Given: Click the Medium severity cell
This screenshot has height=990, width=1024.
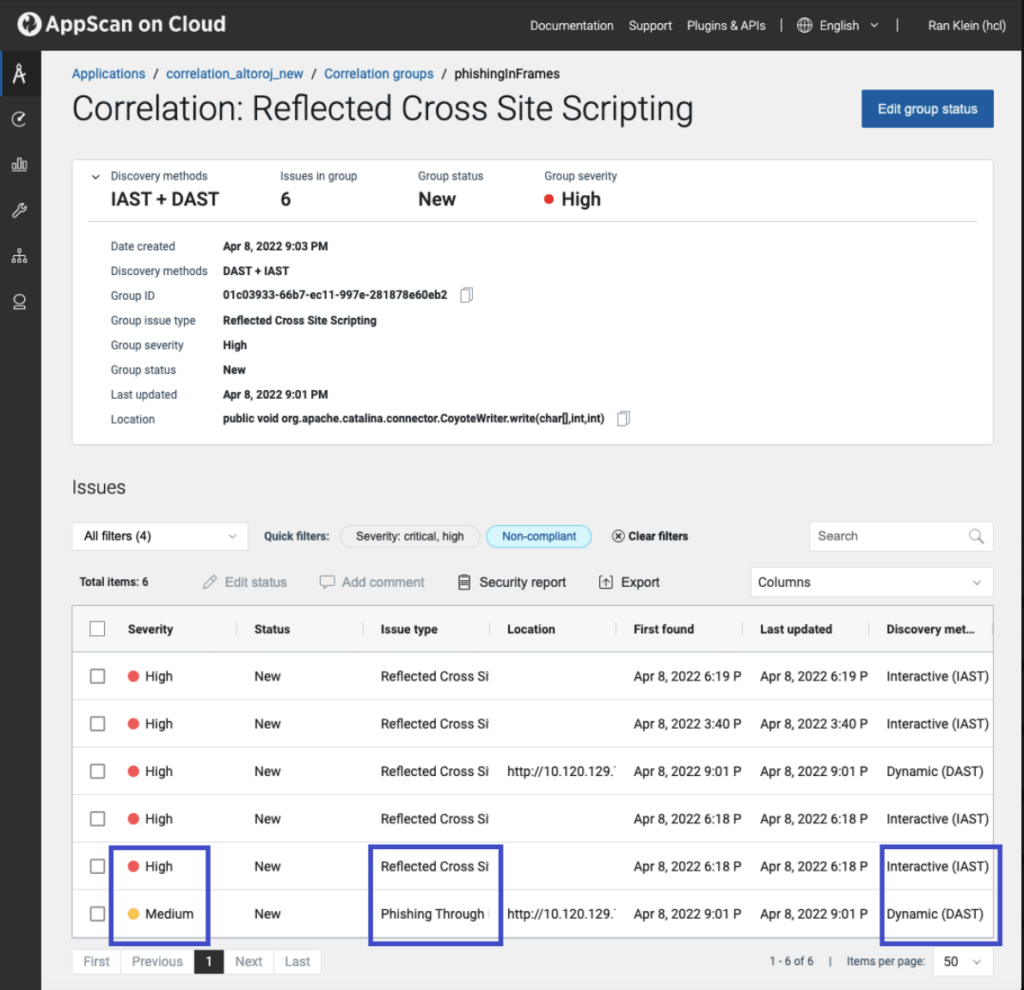Looking at the screenshot, I should (x=161, y=914).
